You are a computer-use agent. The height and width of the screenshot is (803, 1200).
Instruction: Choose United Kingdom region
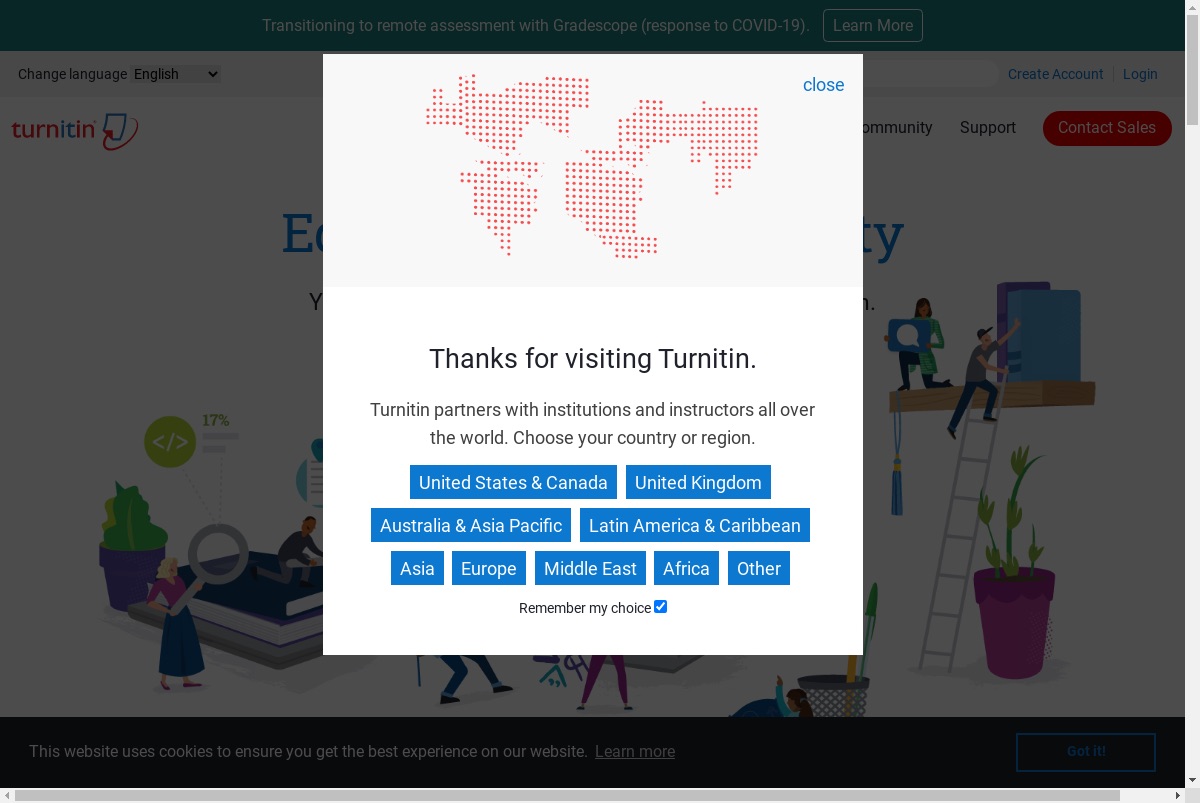pyautogui.click(x=698, y=482)
